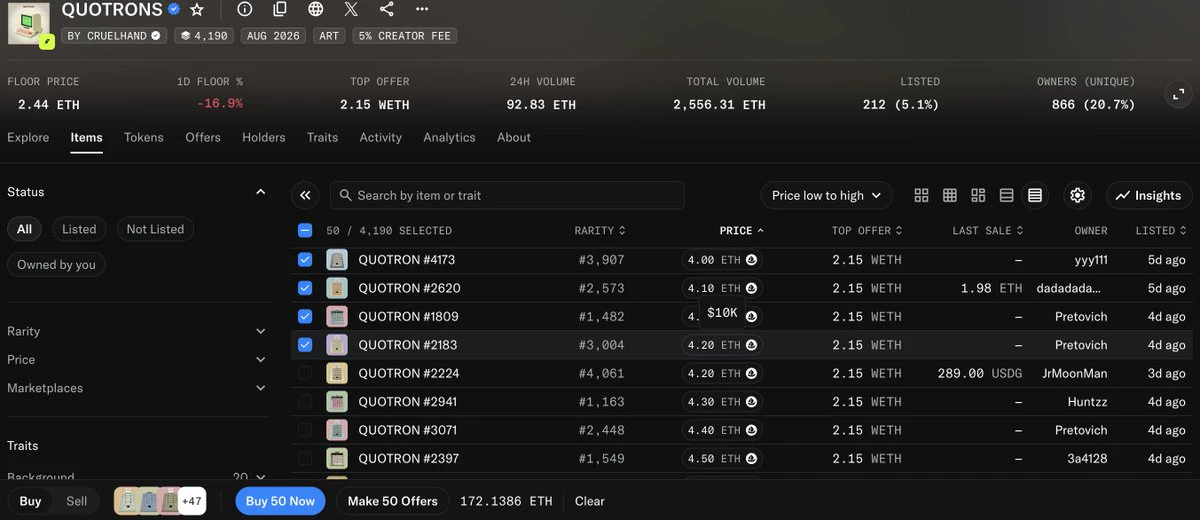This screenshot has width=1200, height=520.
Task: Open the Price low to high dropdown
Action: [x=827, y=195]
